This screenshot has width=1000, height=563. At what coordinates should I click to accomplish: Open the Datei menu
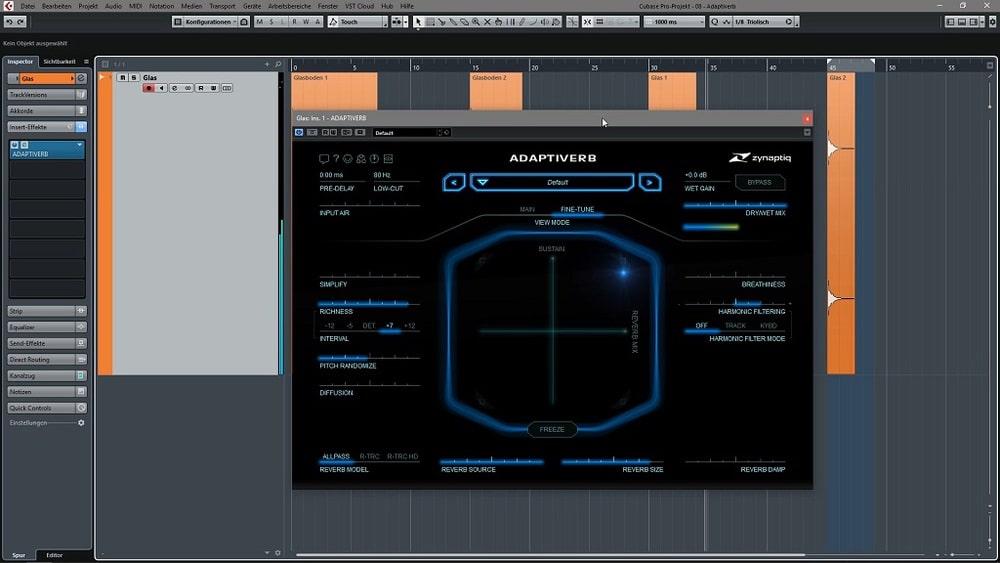point(27,6)
